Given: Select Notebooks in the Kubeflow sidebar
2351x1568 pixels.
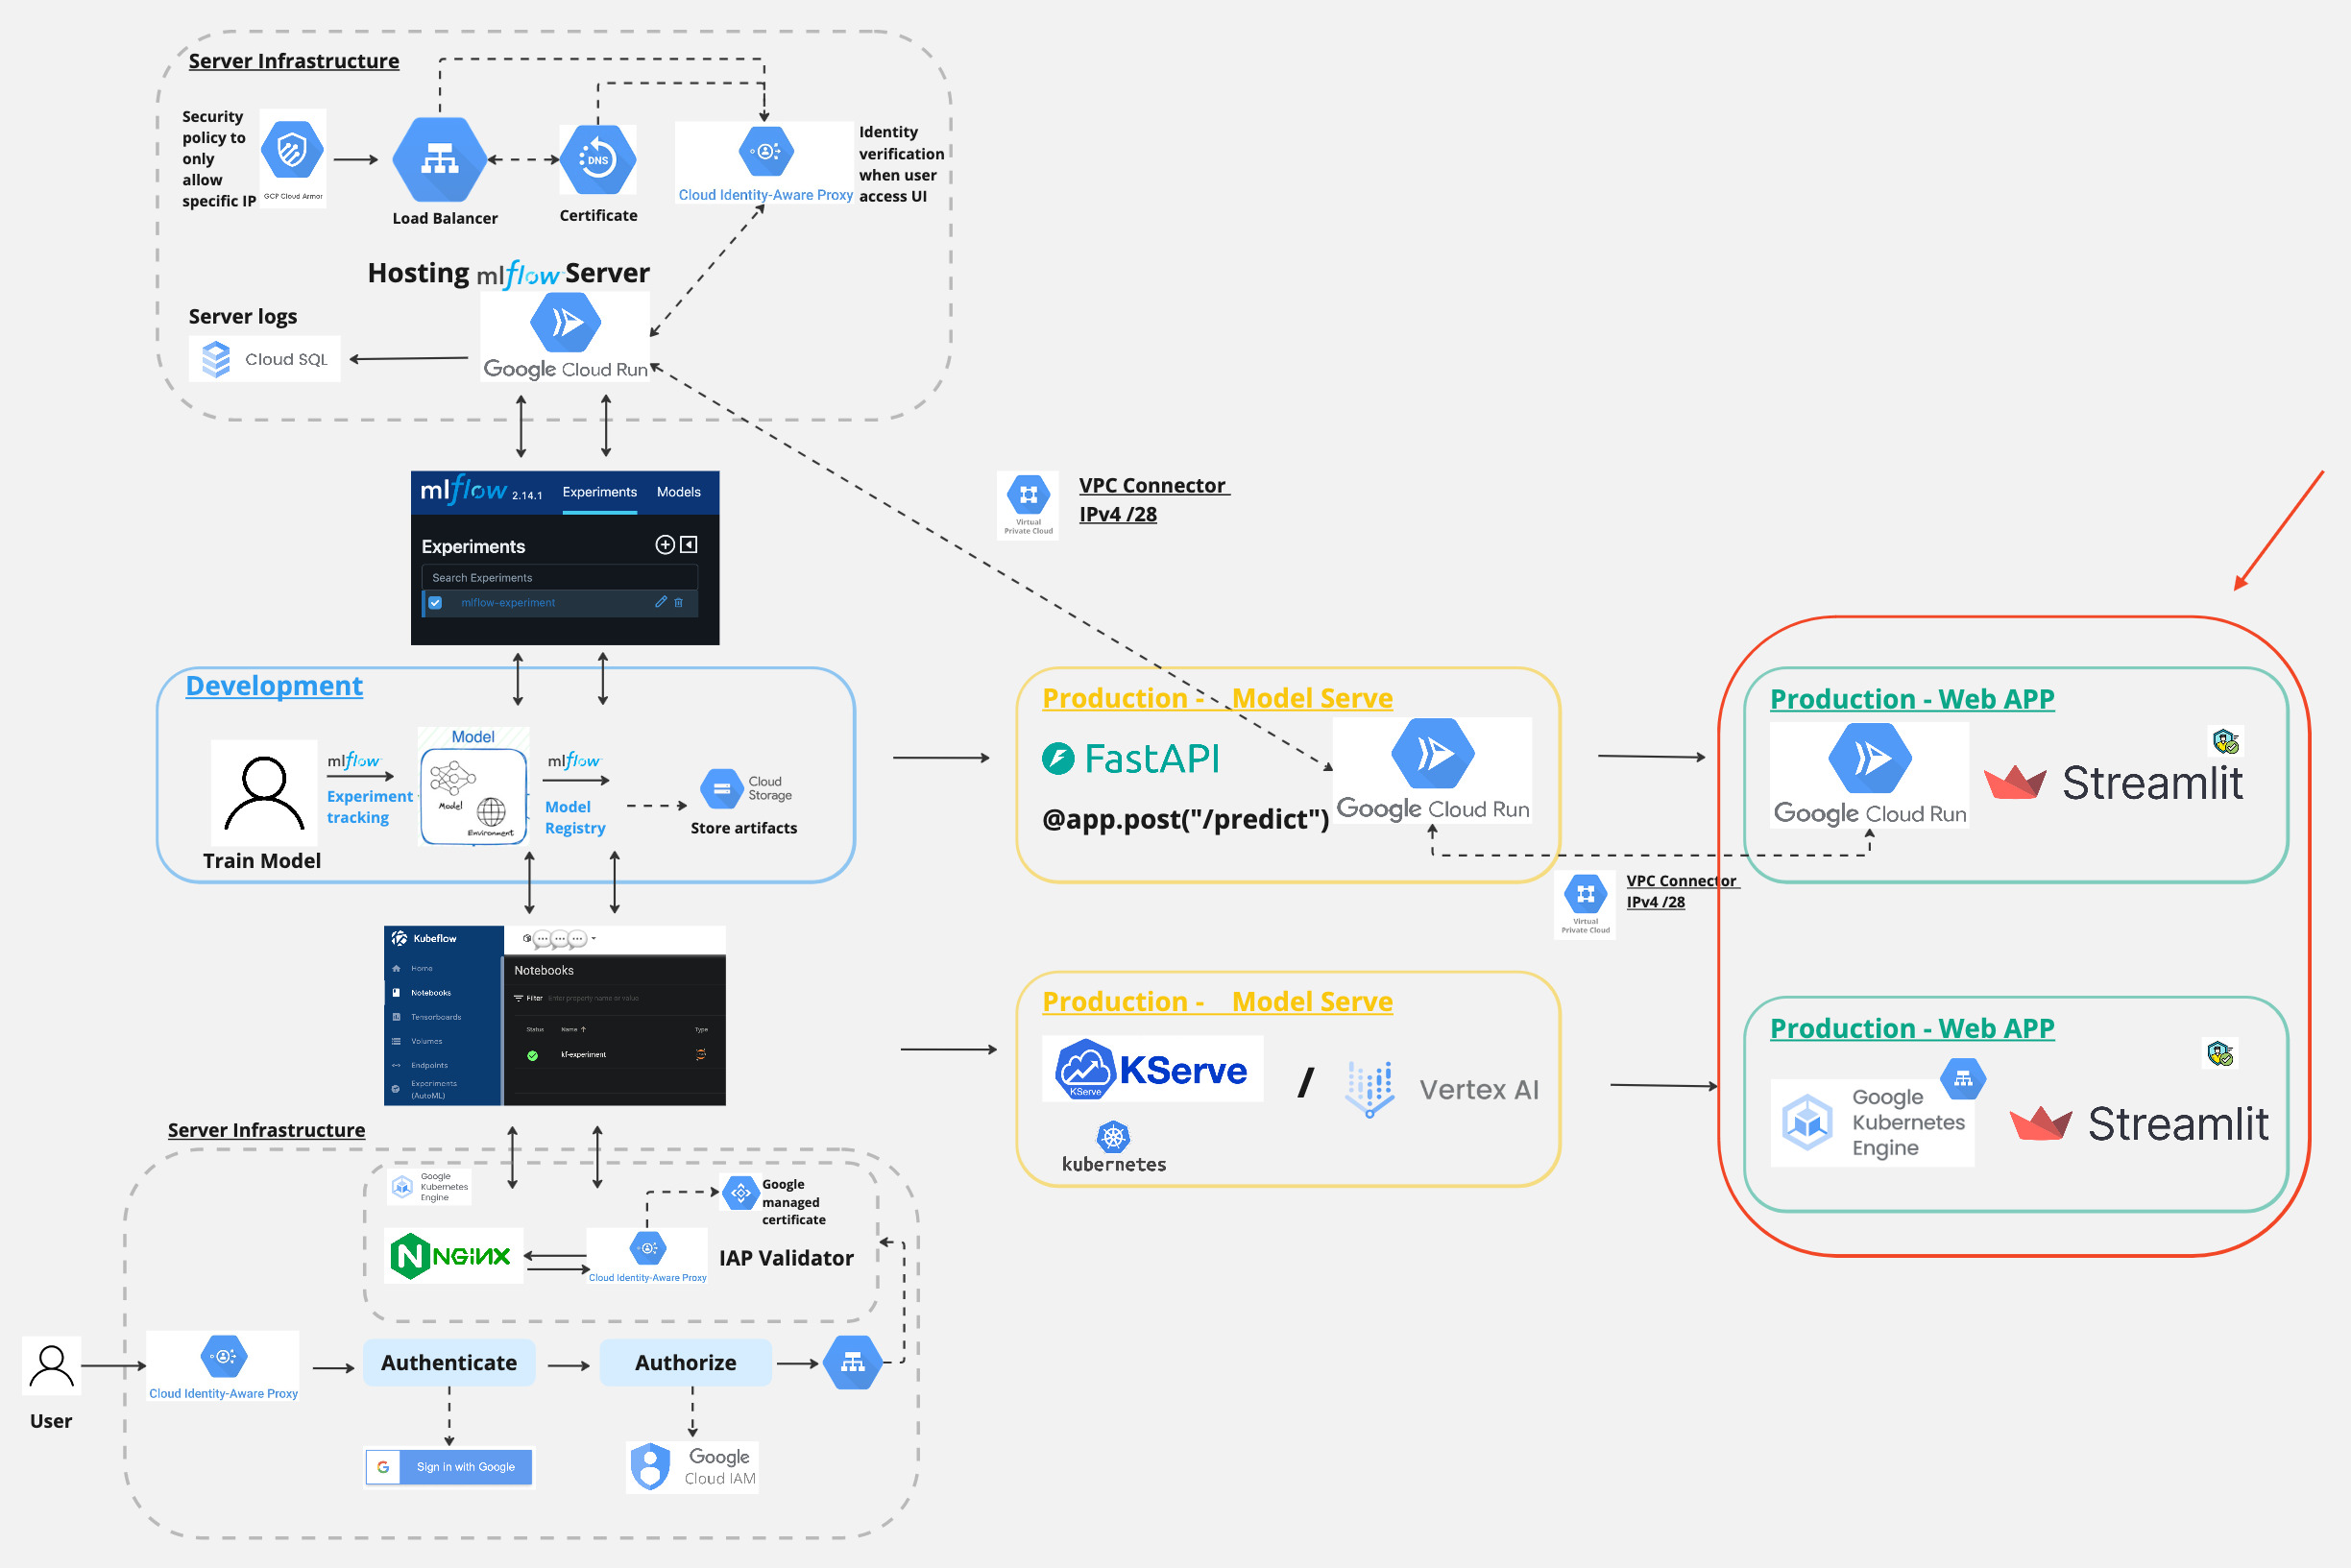Looking at the screenshot, I should [431, 993].
